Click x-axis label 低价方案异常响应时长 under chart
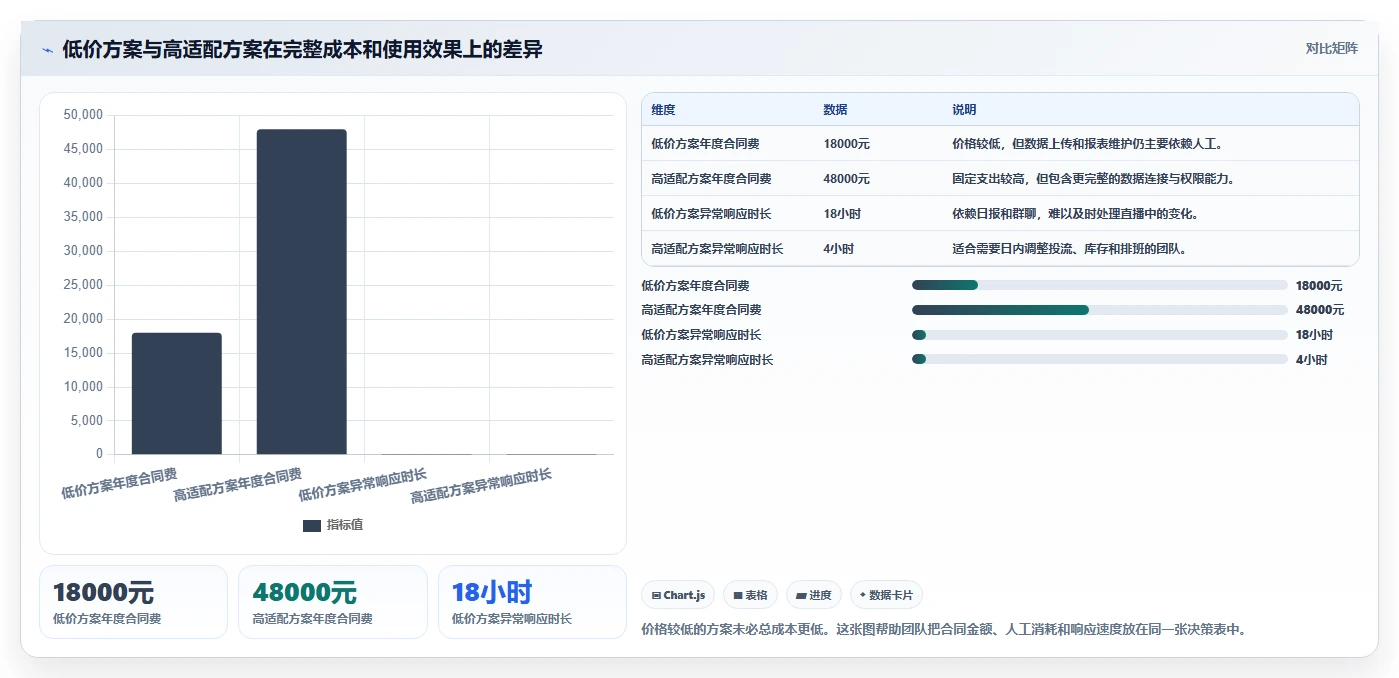The height and width of the screenshot is (678, 1399). (x=362, y=484)
